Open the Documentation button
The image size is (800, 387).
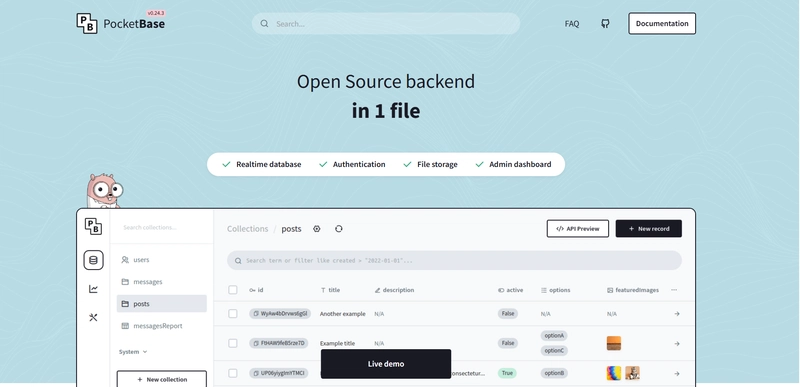coord(662,23)
